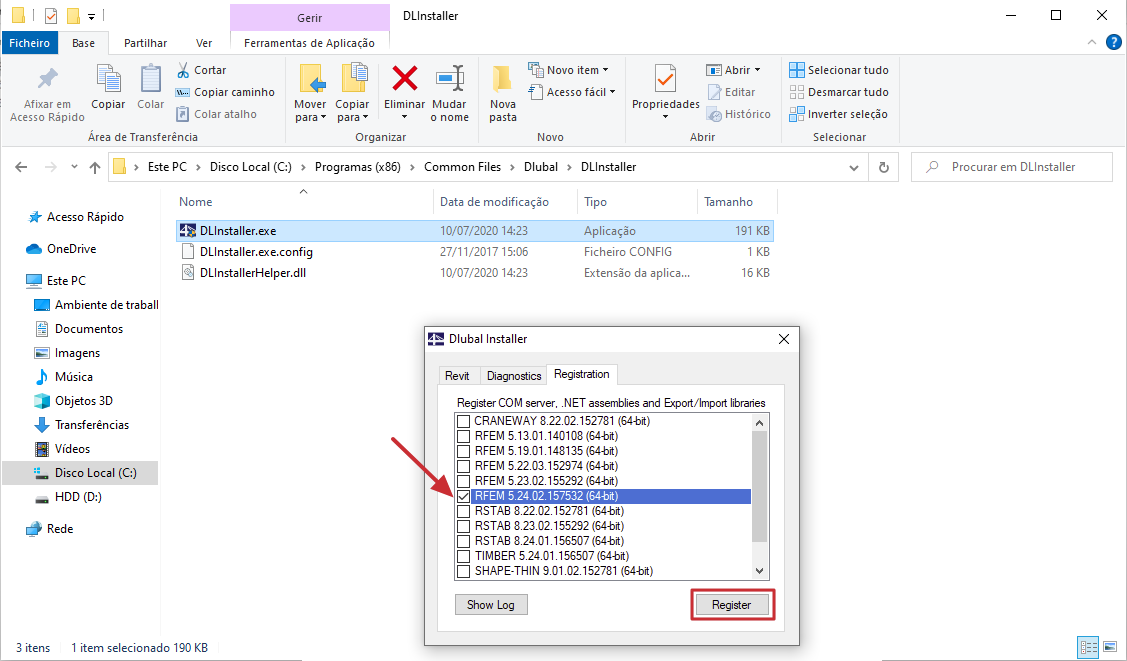
Task: Click the Copiar icon in the ribbon
Action: coord(108,78)
